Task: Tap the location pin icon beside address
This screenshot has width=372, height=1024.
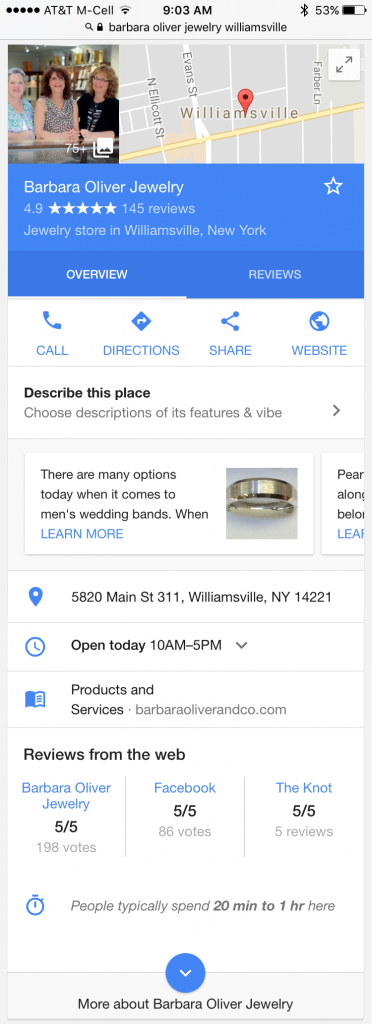Action: pyautogui.click(x=35, y=597)
